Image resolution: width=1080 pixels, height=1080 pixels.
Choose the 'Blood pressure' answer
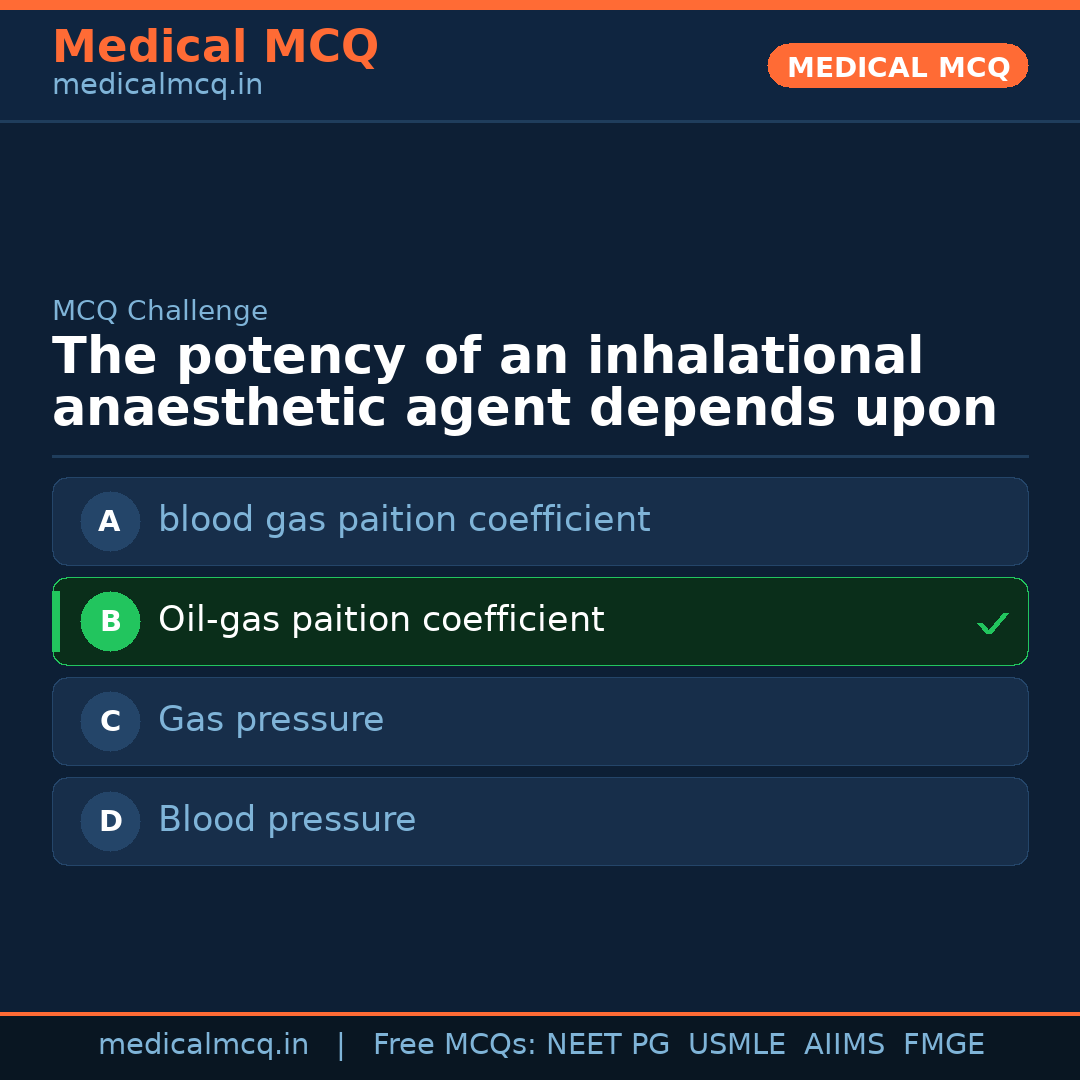coord(287,820)
